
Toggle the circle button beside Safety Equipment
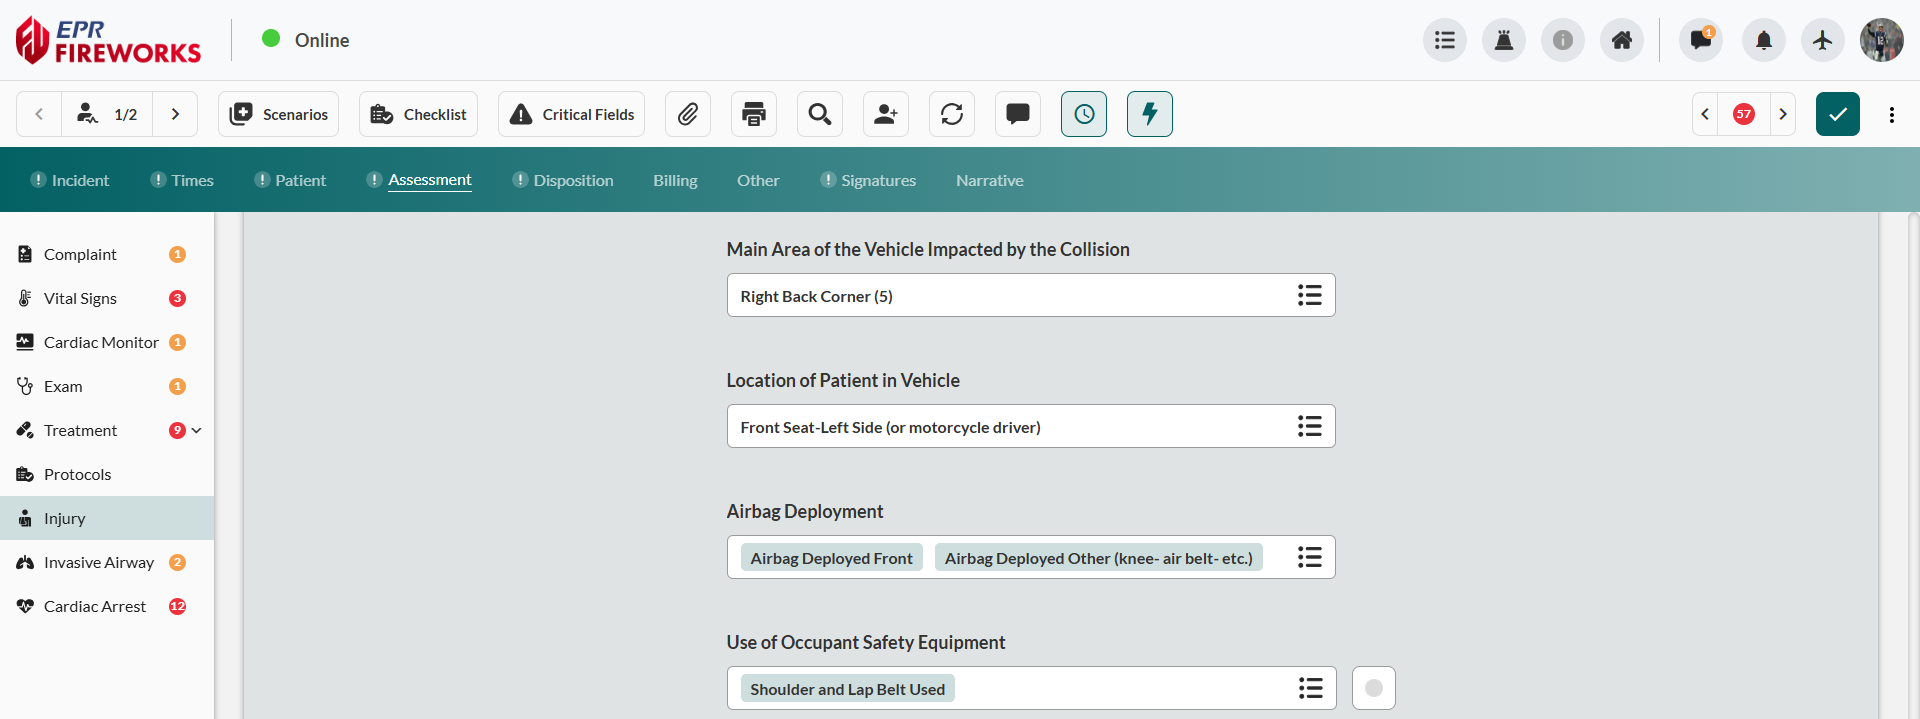point(1374,688)
